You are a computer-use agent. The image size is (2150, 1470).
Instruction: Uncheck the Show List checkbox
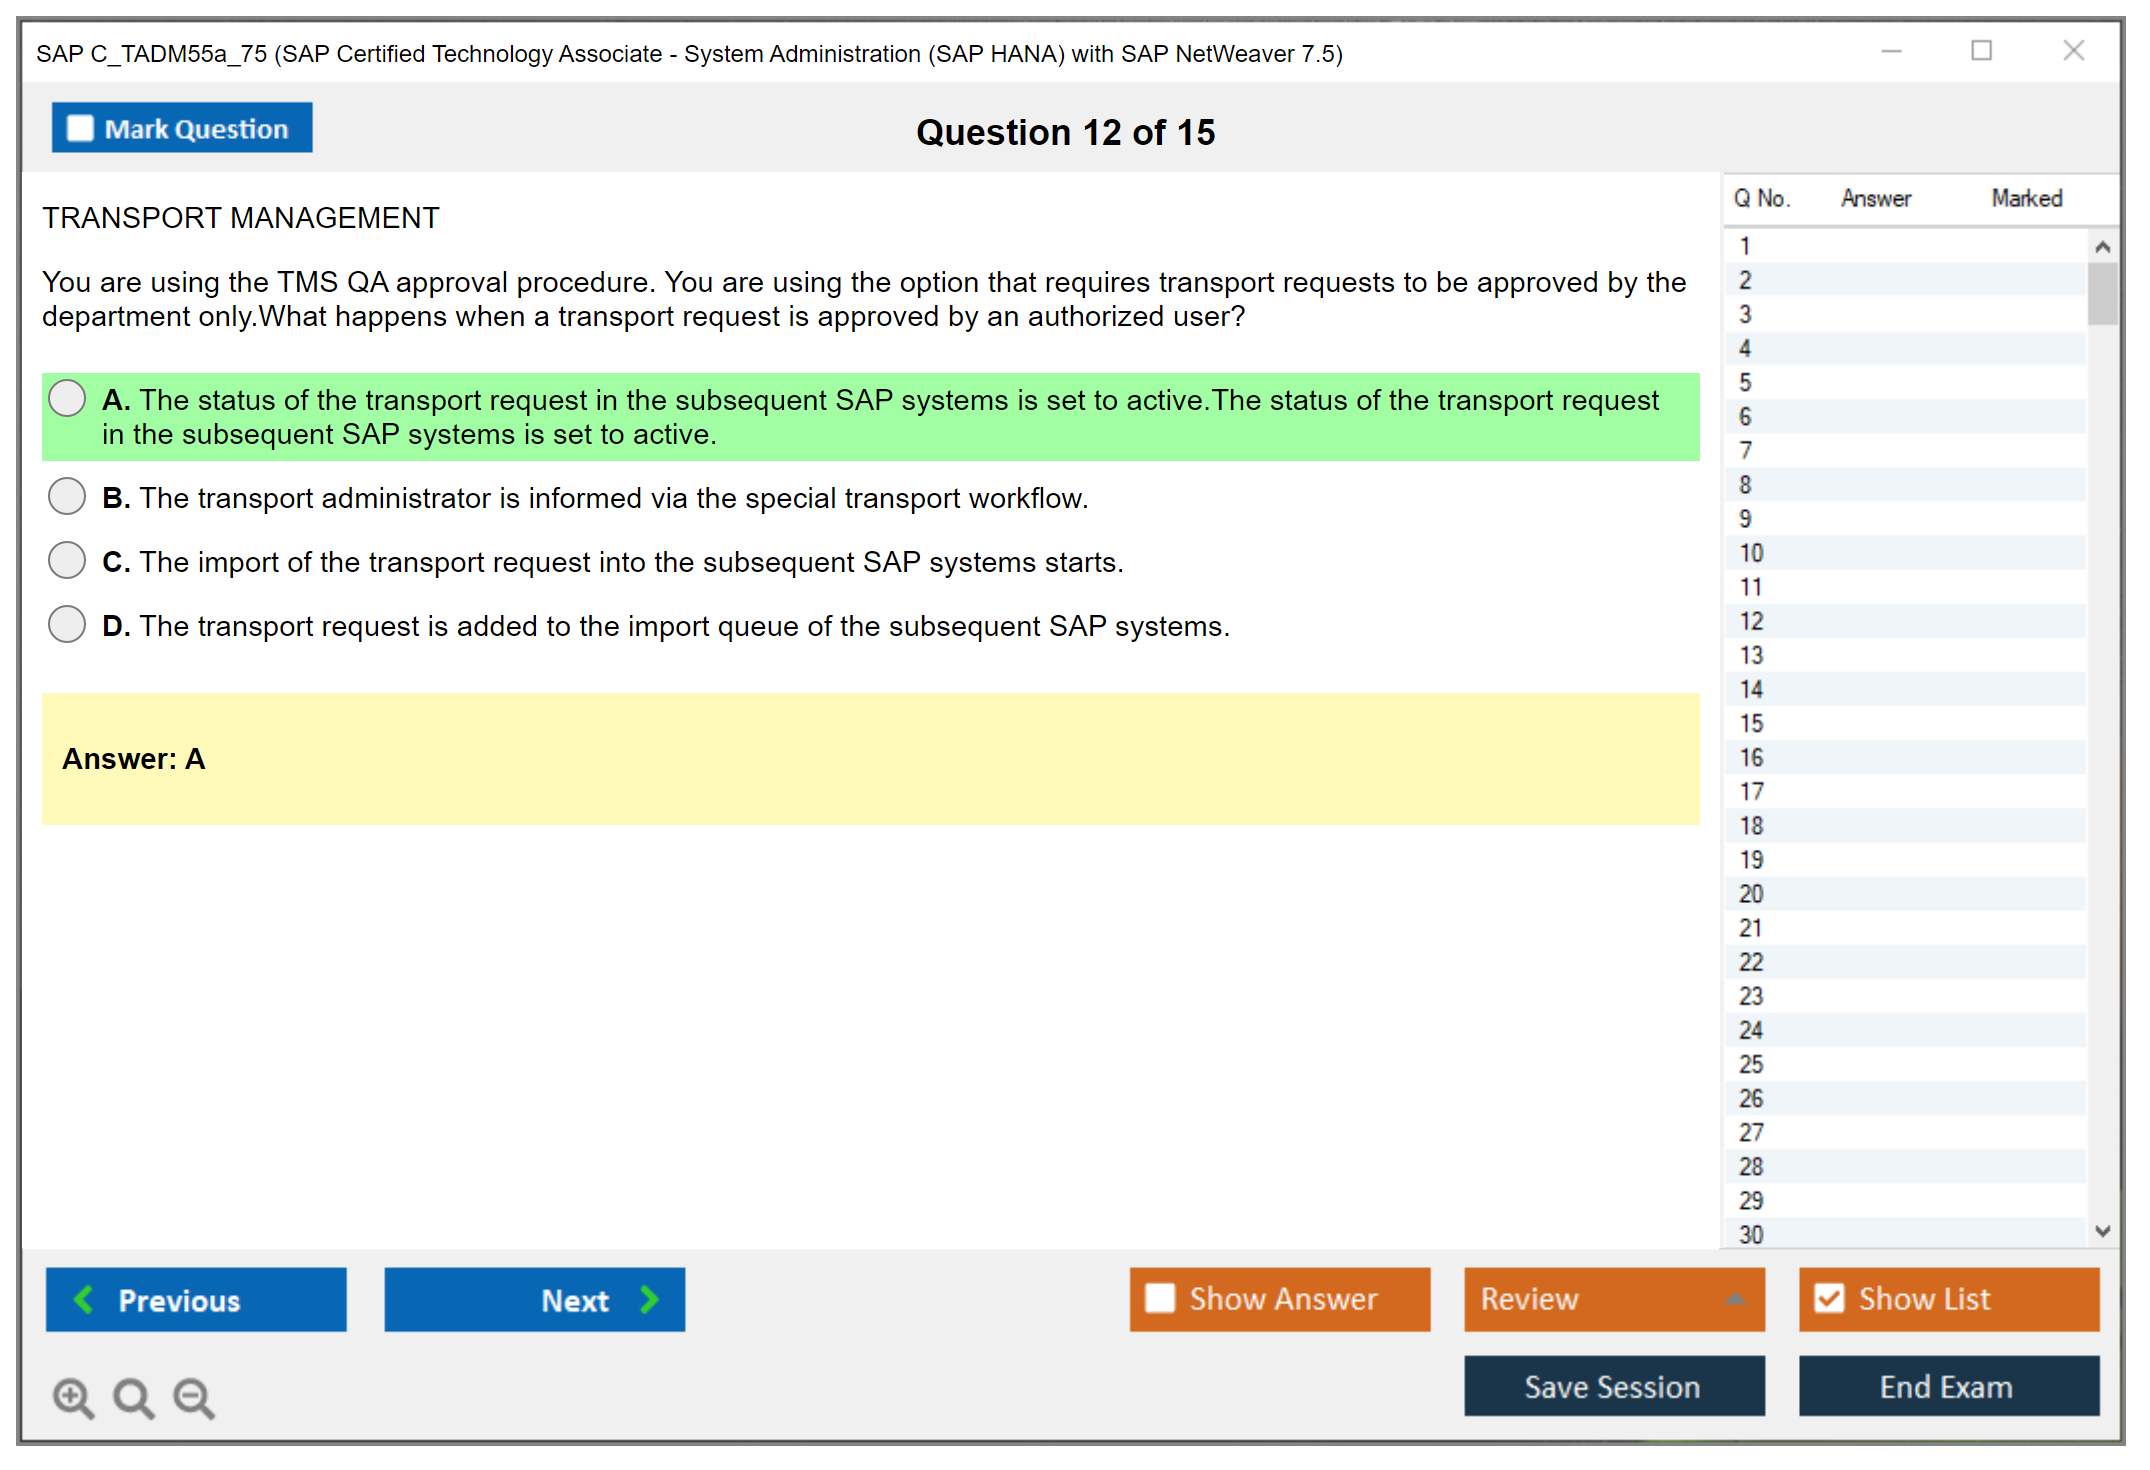tap(1829, 1298)
